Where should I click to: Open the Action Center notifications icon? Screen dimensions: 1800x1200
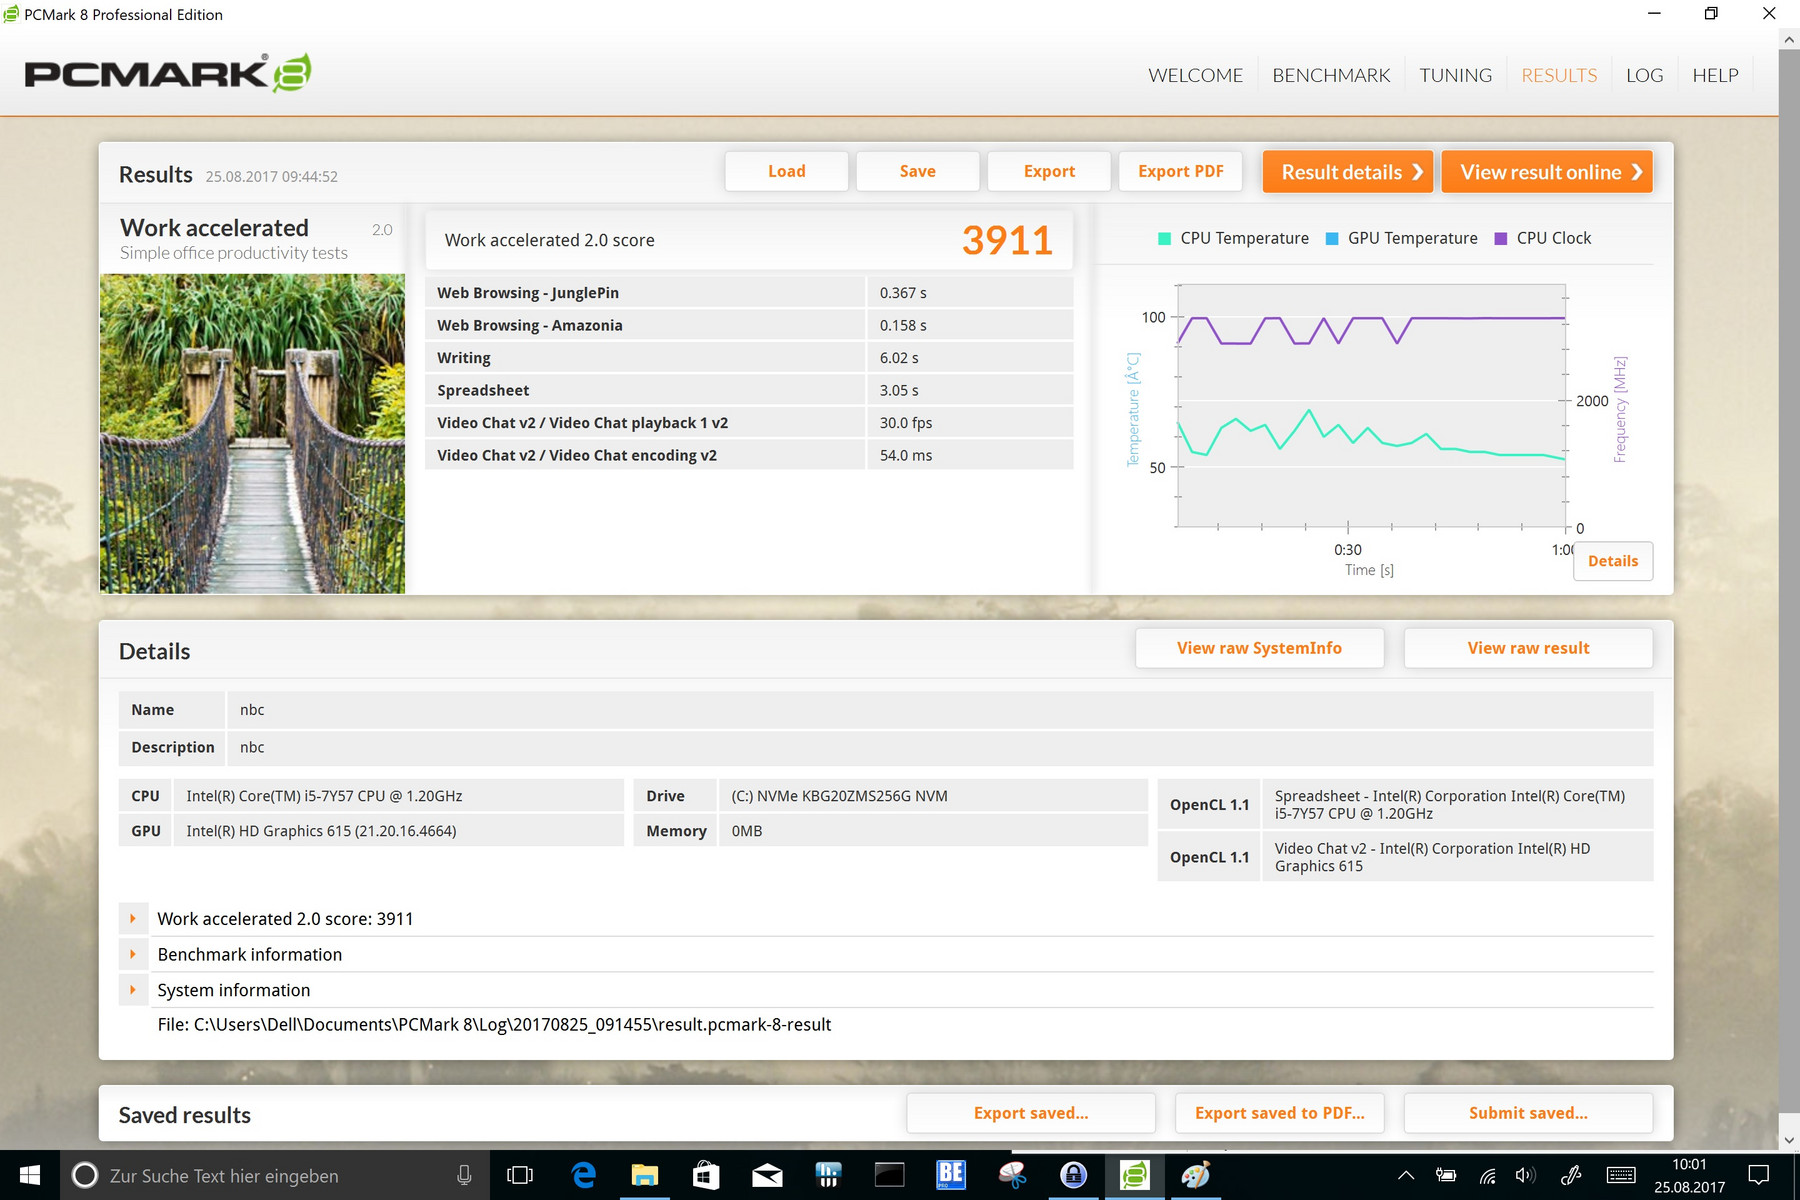click(x=1759, y=1175)
